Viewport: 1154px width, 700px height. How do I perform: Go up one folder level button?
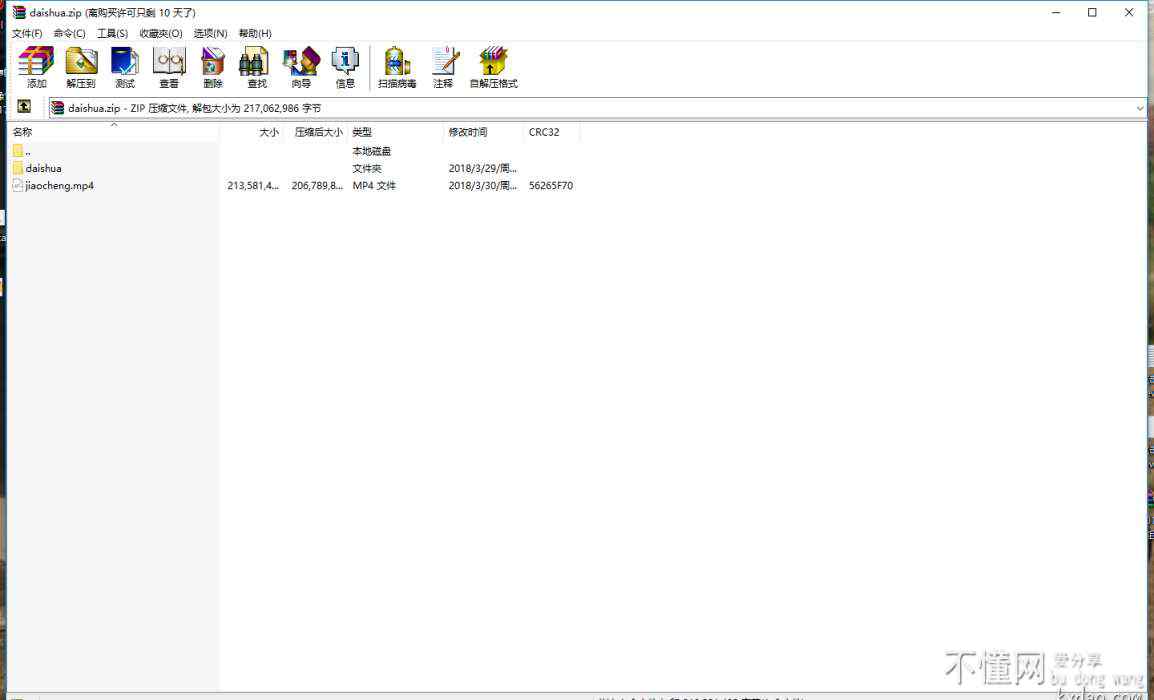(24, 107)
